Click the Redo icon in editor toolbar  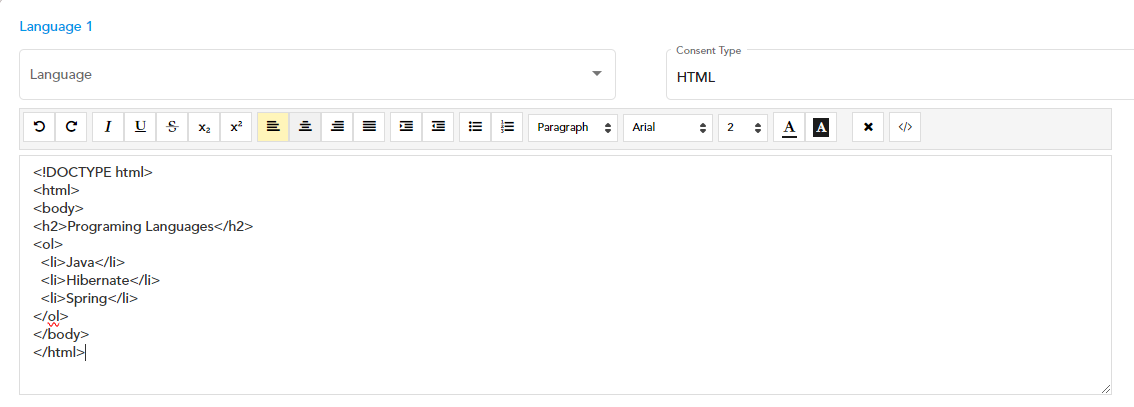point(71,127)
